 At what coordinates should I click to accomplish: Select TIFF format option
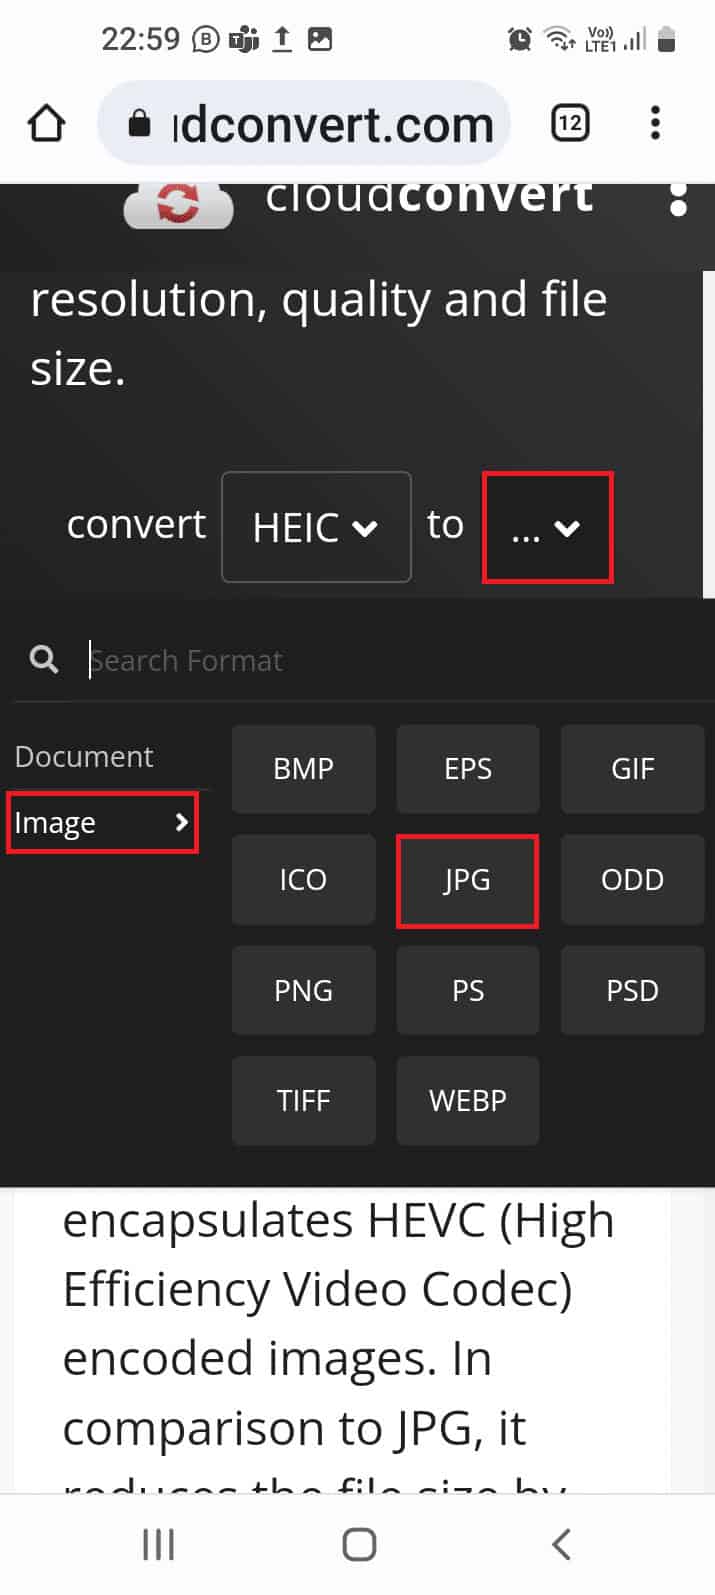pyautogui.click(x=303, y=1101)
